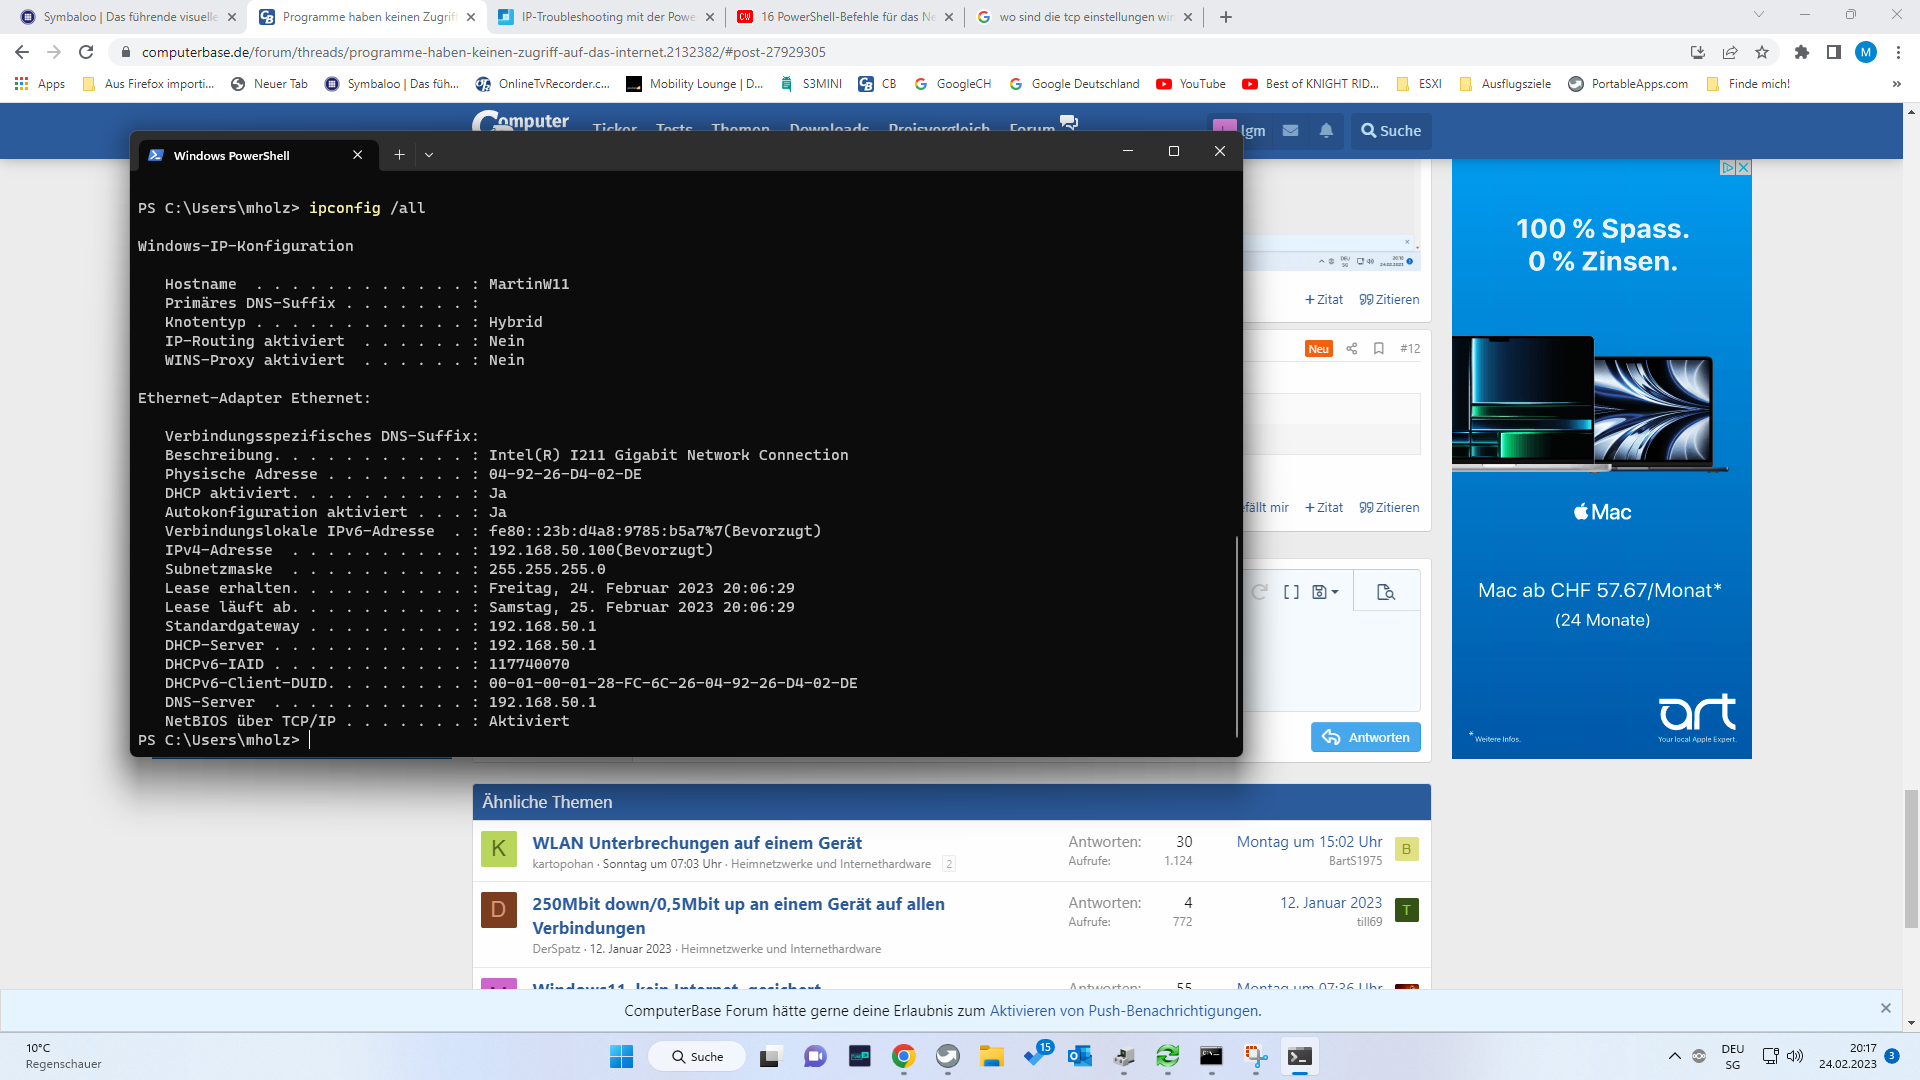Click the Antworten reply button
1920x1080 pixels.
pyautogui.click(x=1365, y=737)
